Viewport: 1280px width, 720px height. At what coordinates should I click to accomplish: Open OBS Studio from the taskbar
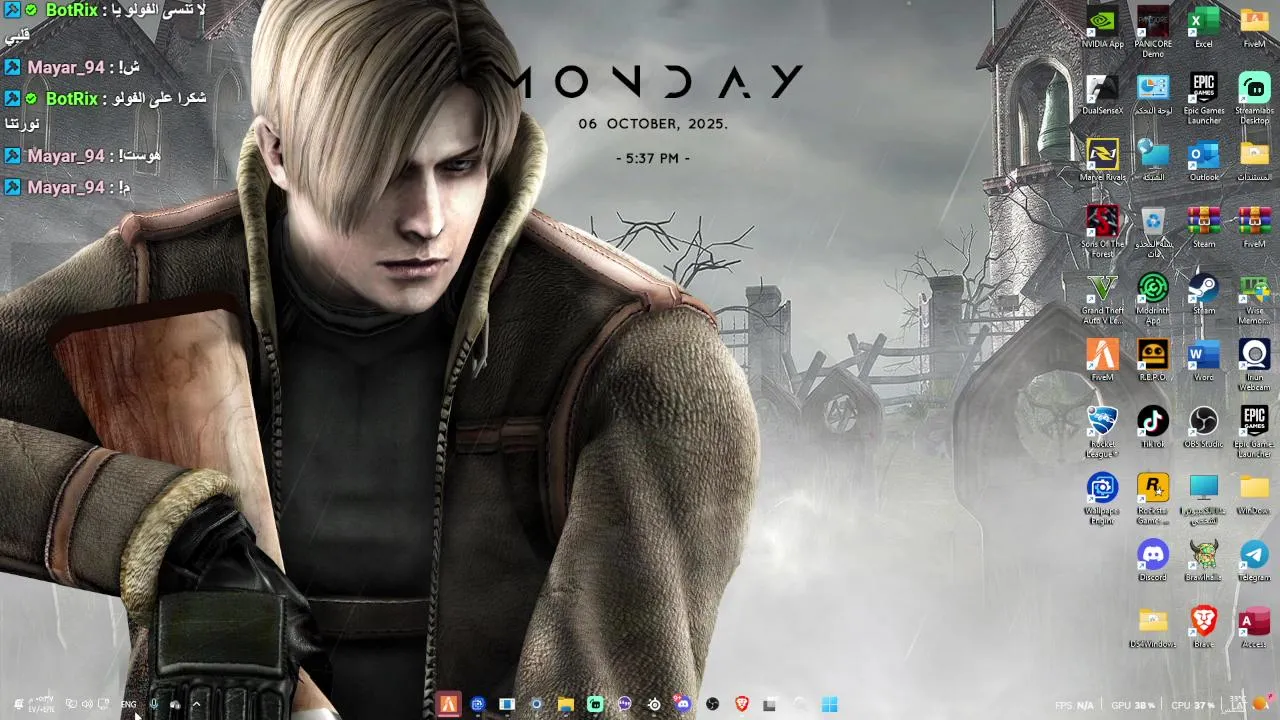(x=712, y=705)
